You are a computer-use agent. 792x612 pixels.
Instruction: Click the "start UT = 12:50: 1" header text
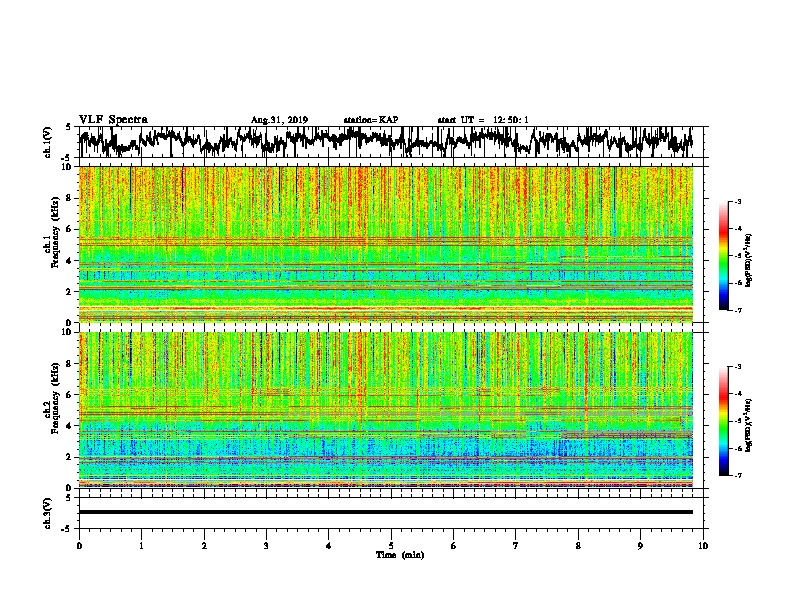pos(483,120)
